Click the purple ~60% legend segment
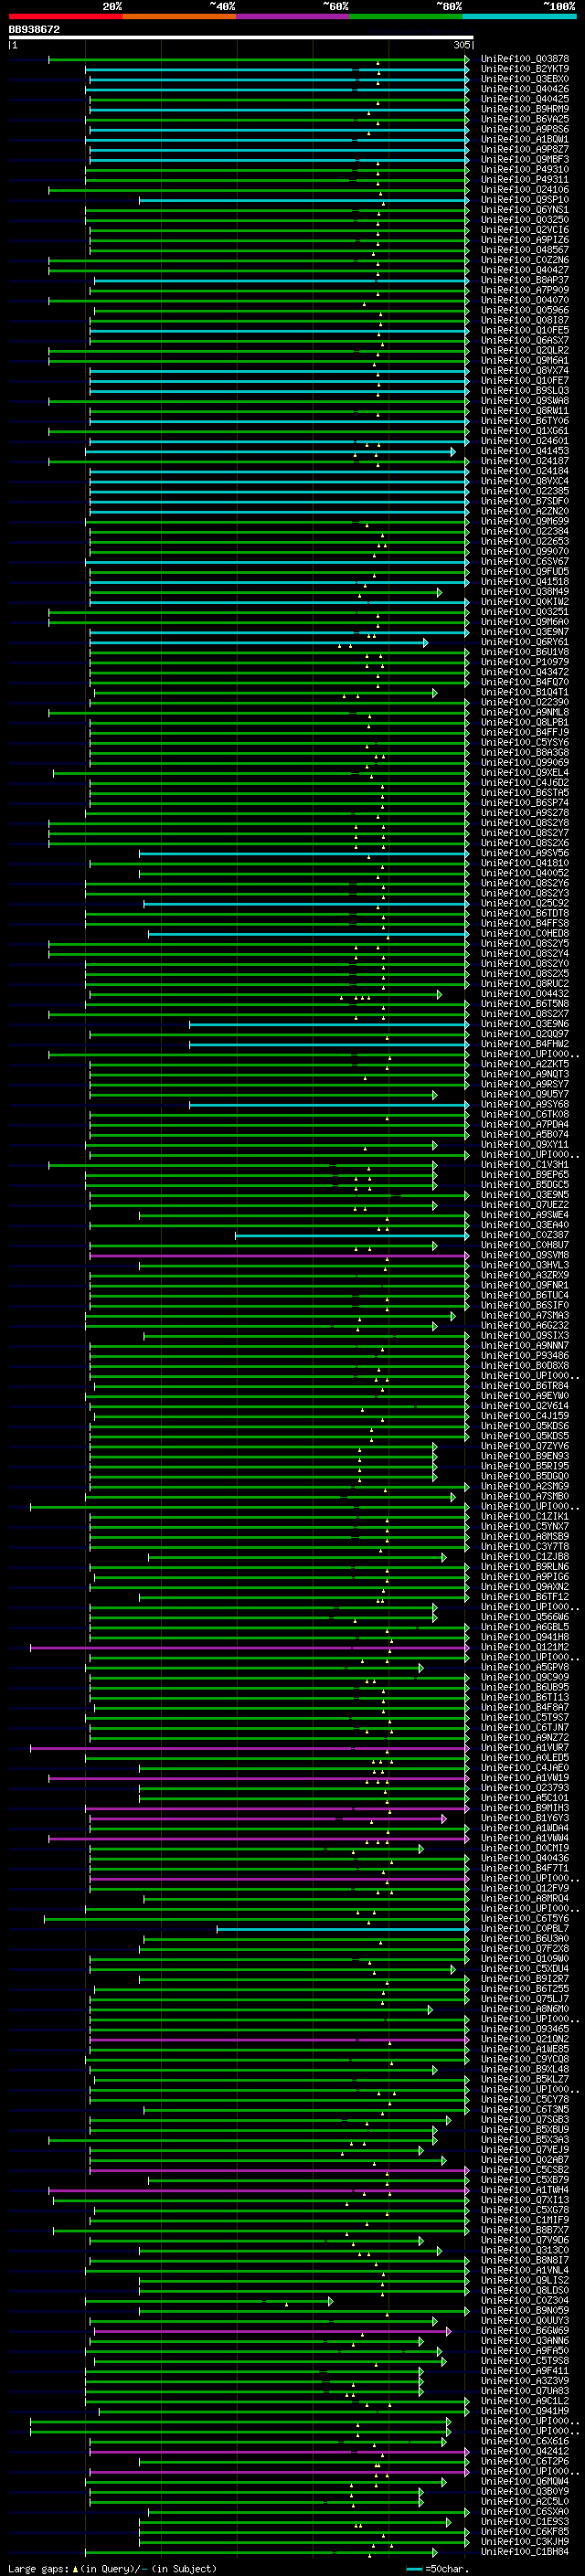Image resolution: width=585 pixels, height=2576 pixels. (x=293, y=16)
